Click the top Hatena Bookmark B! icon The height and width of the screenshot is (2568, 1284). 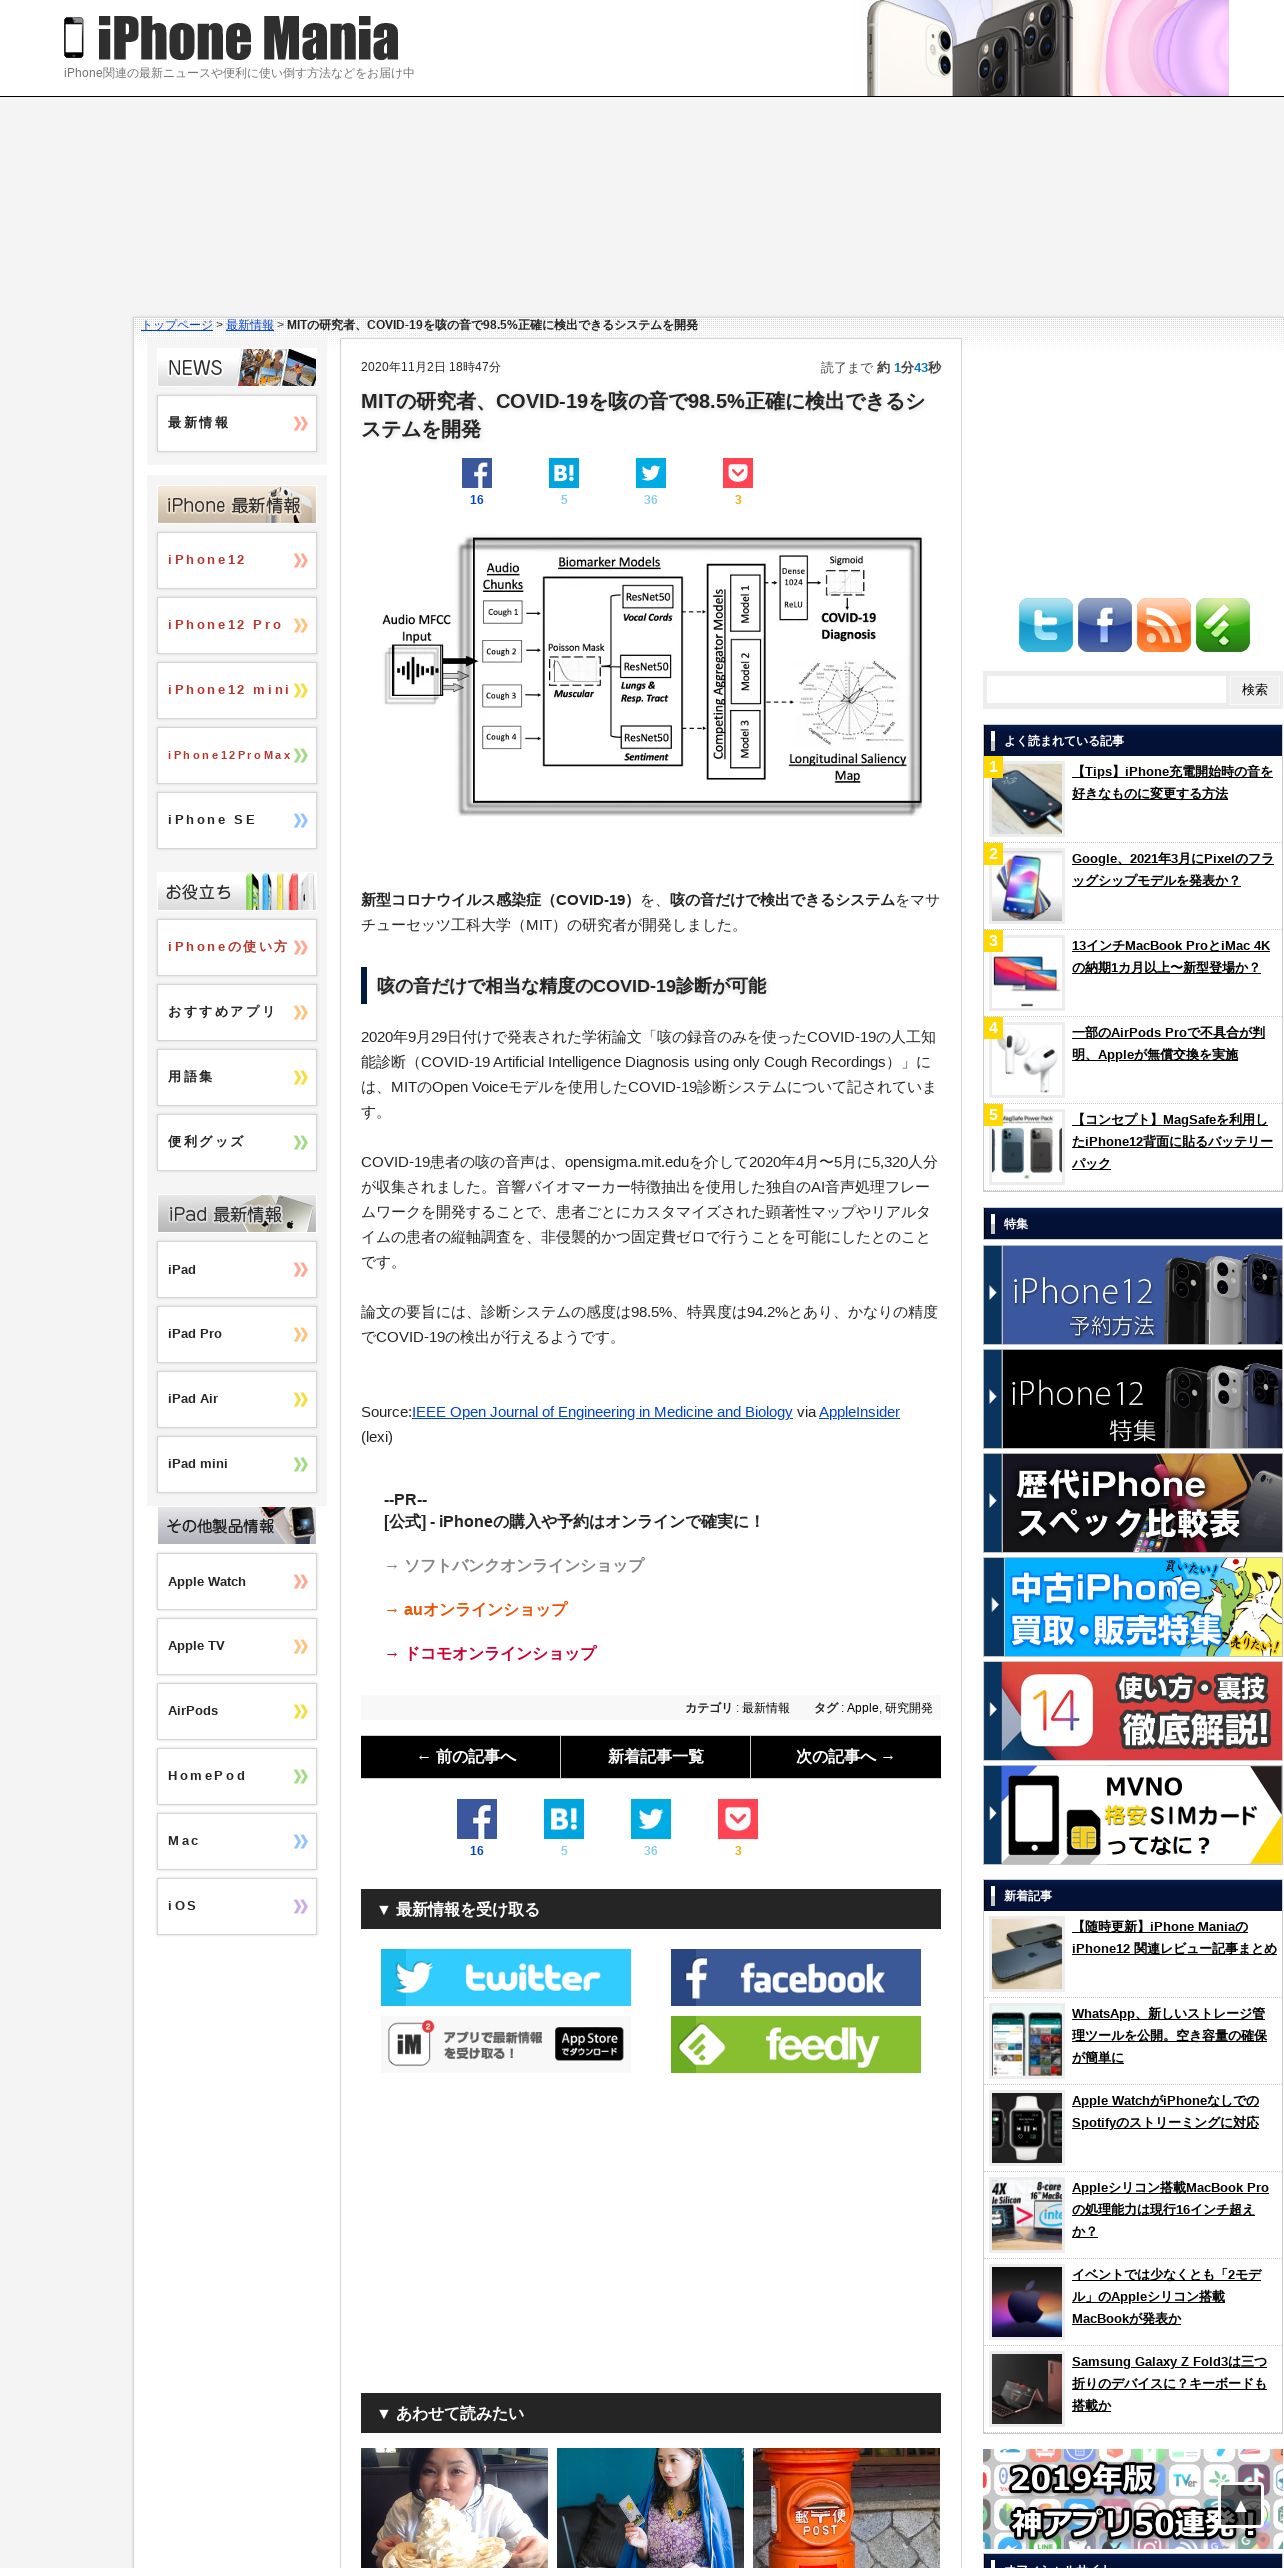[x=564, y=473]
